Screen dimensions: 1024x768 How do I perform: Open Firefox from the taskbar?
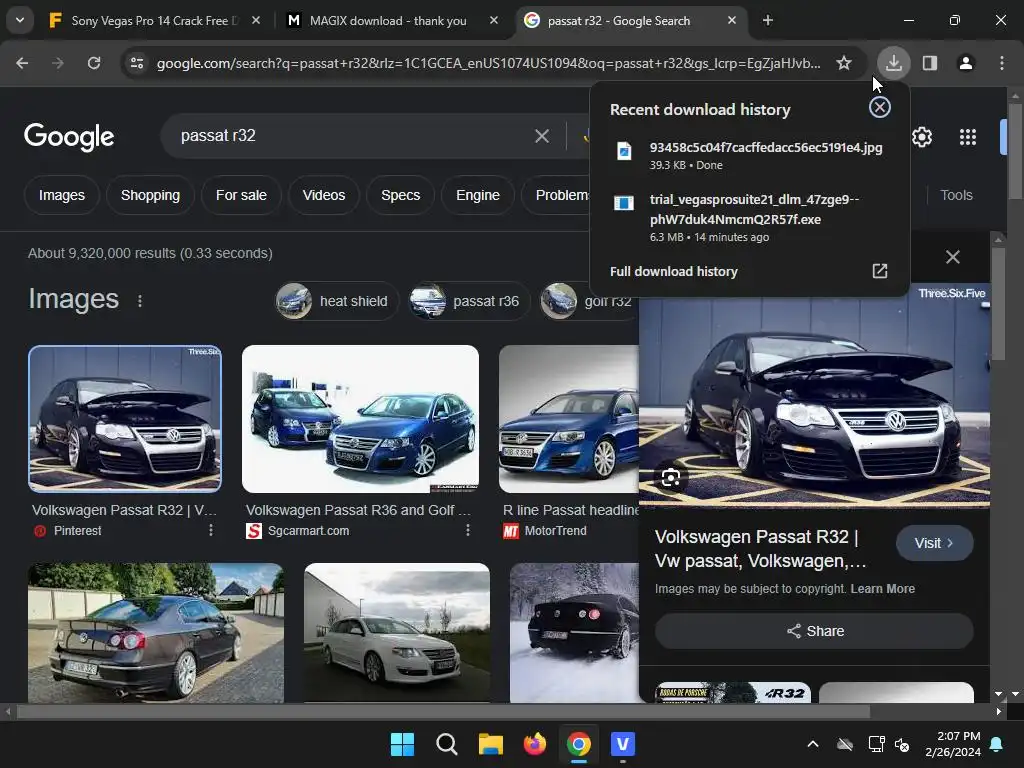coord(535,744)
